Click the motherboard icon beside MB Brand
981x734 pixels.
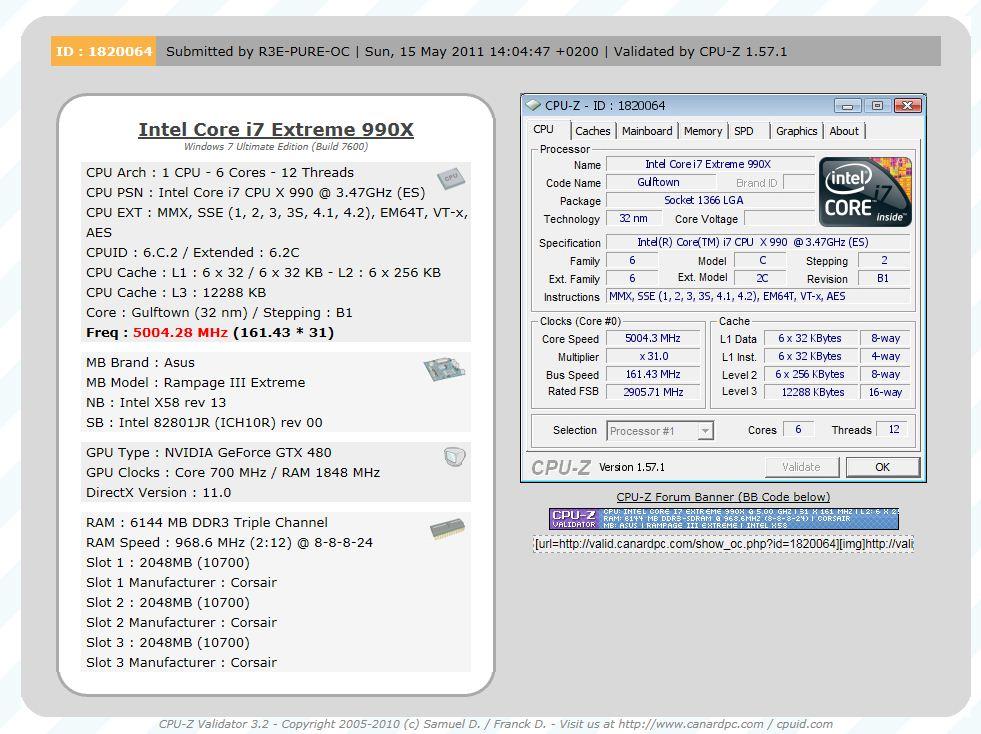click(x=444, y=369)
